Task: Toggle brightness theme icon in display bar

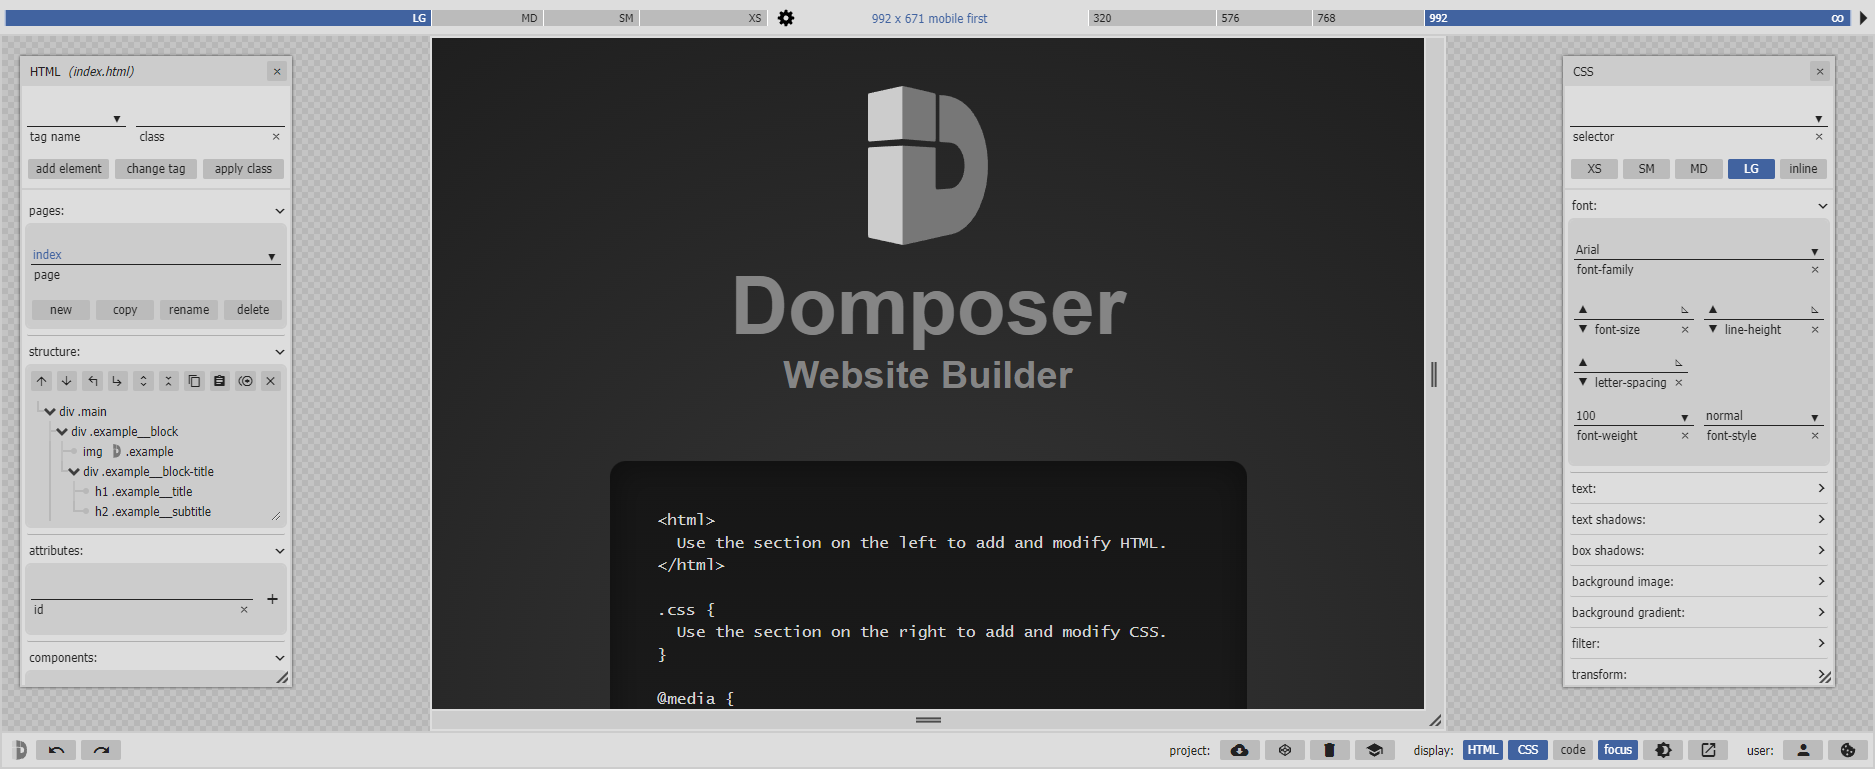Action: tap(1663, 750)
